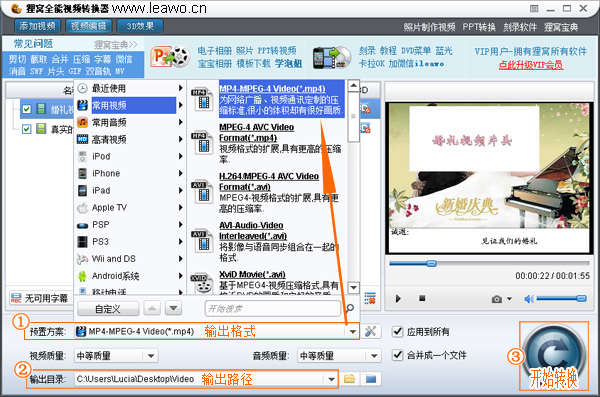The width and height of the screenshot is (600, 397).
Task: Click the play button under preview
Action: pos(398,298)
